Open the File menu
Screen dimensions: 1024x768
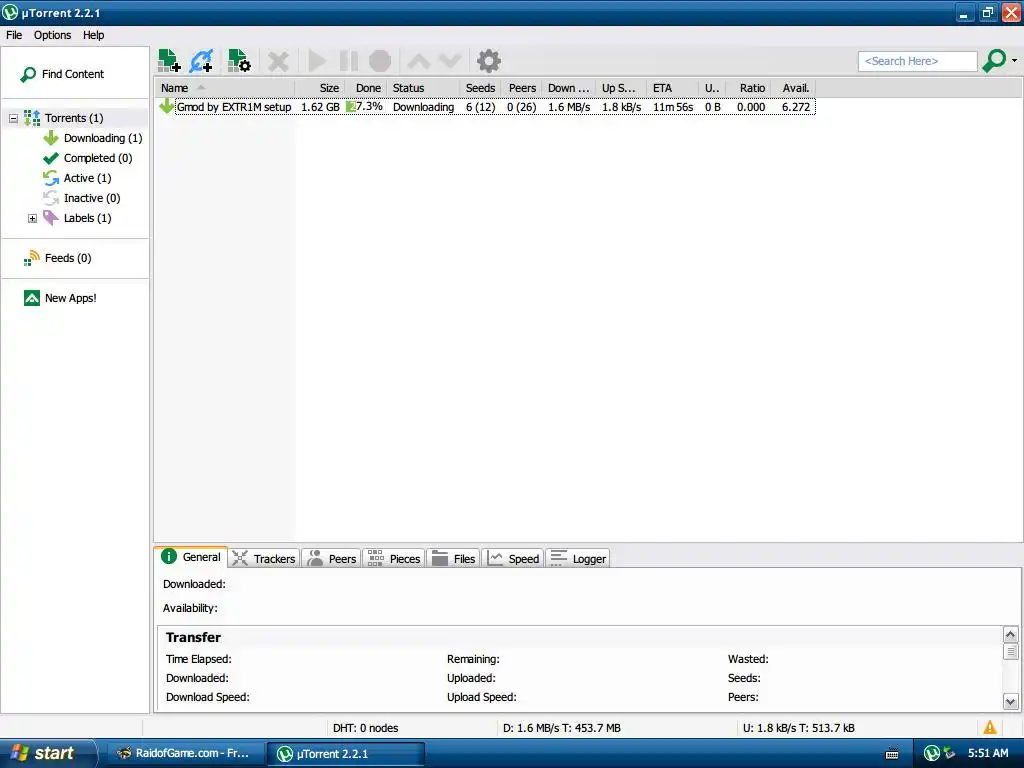click(14, 35)
